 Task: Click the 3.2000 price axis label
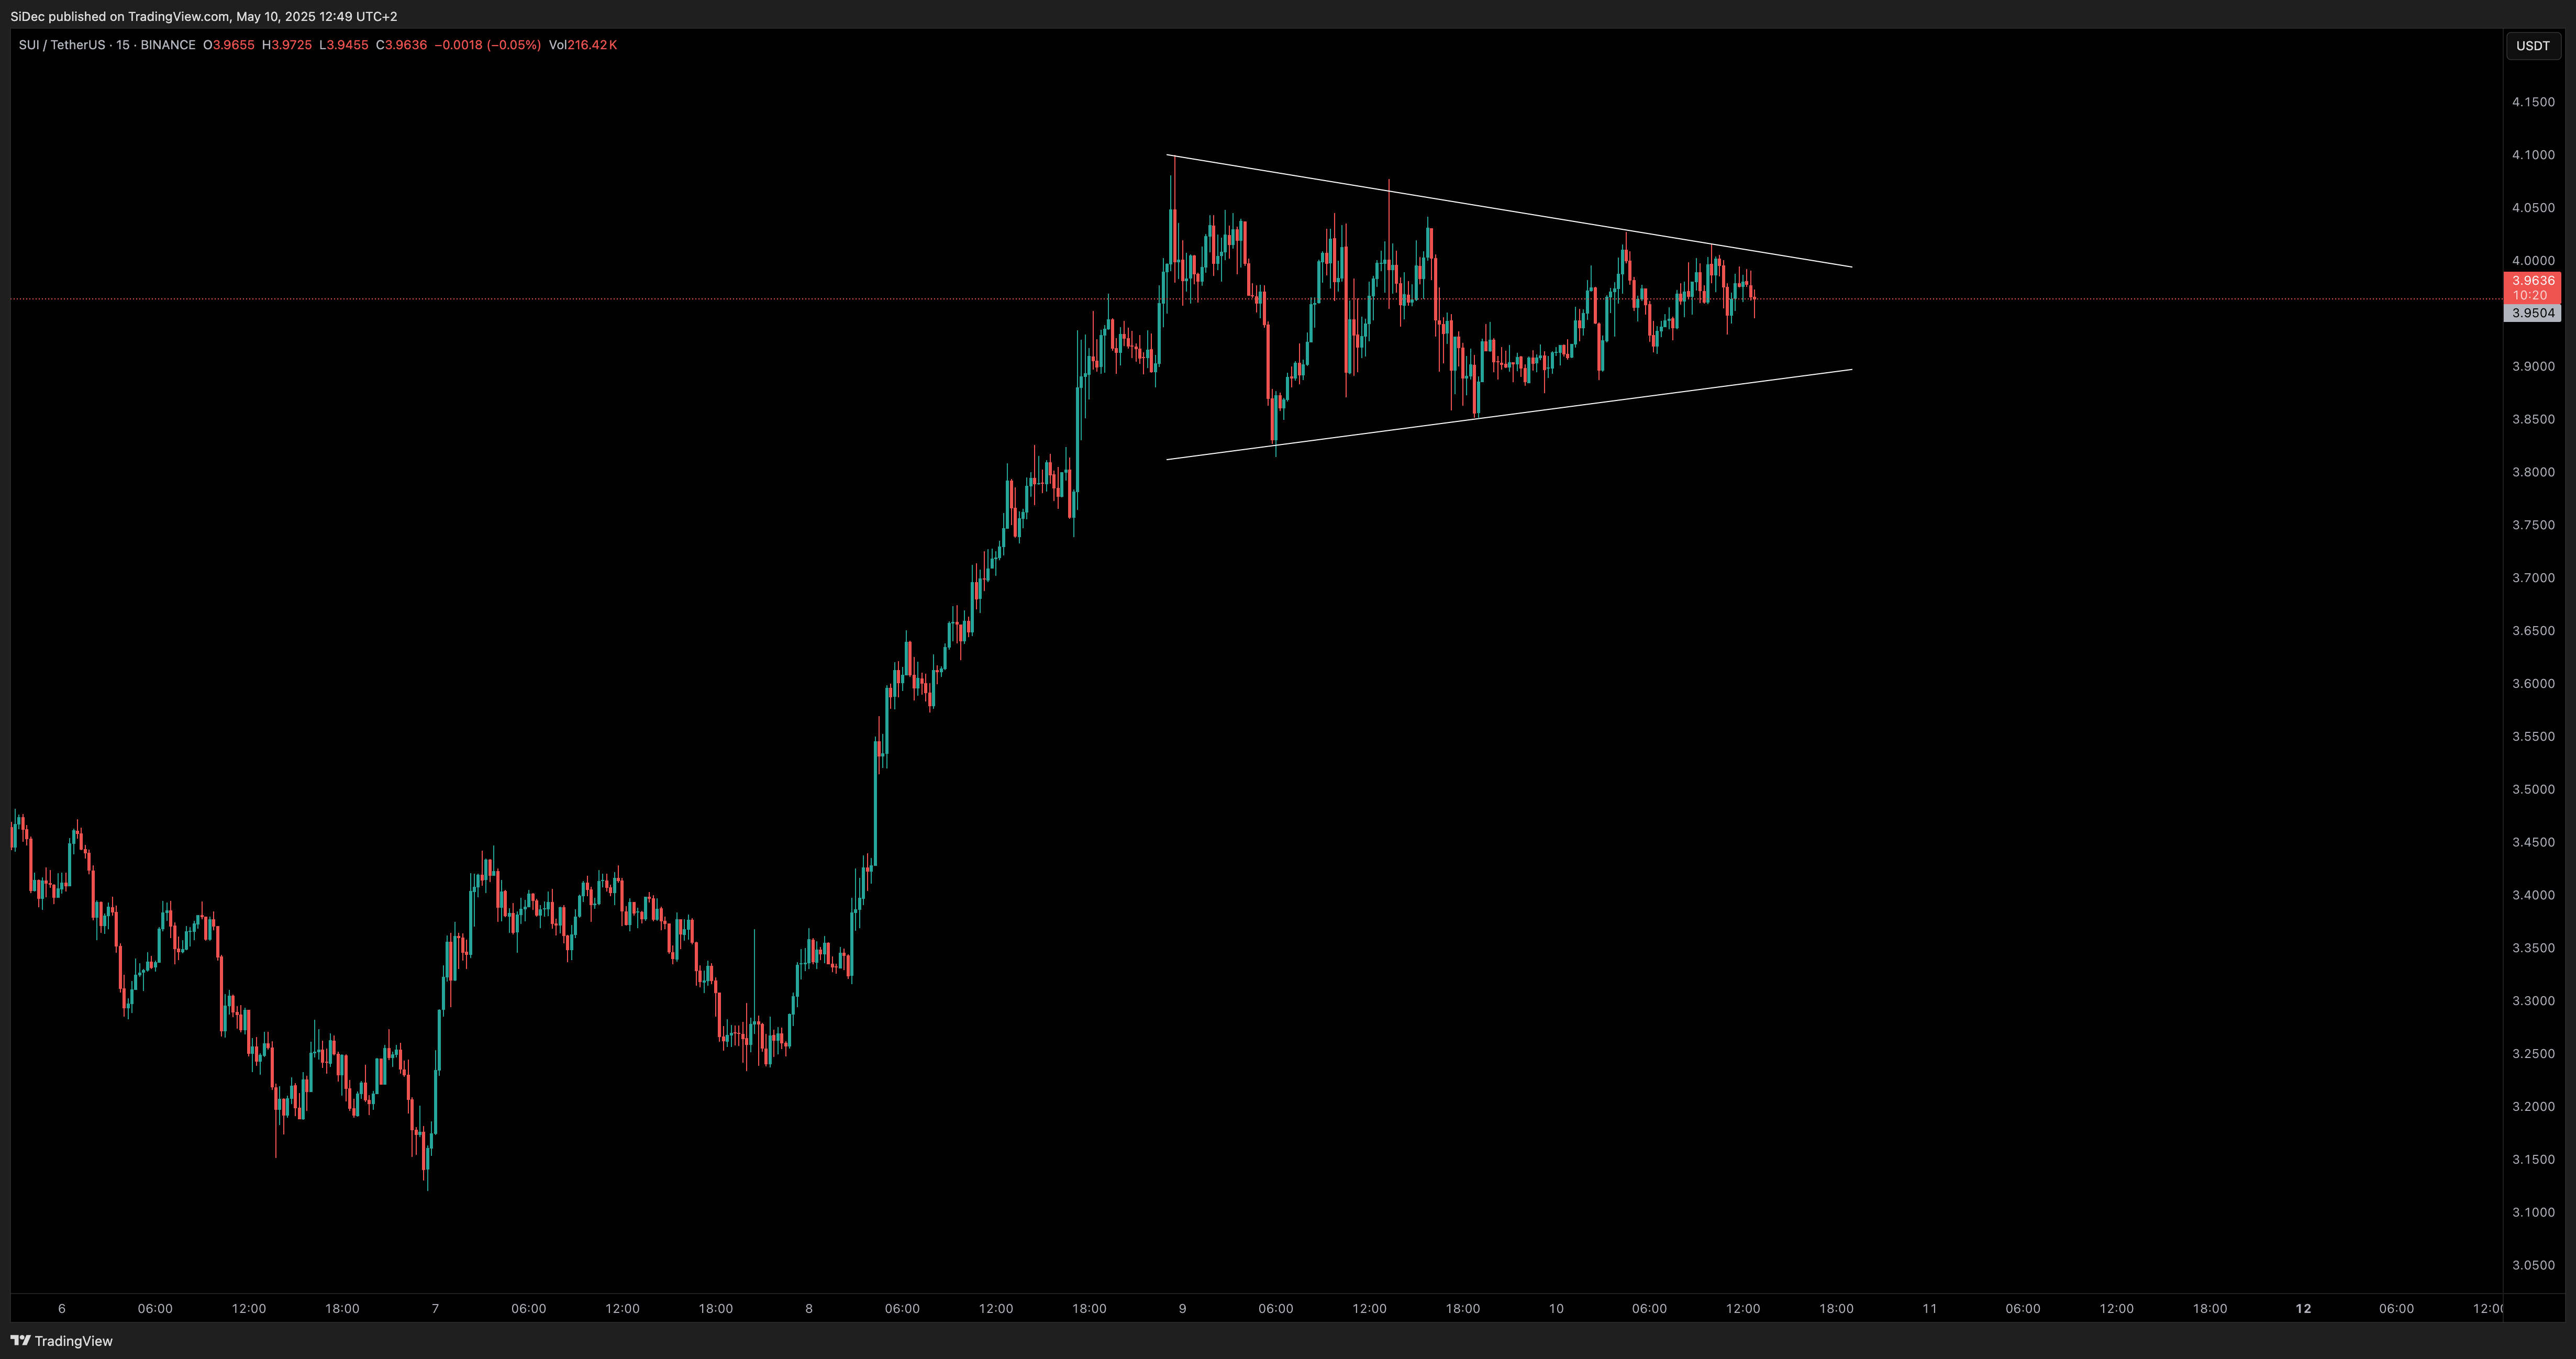click(x=2533, y=1107)
